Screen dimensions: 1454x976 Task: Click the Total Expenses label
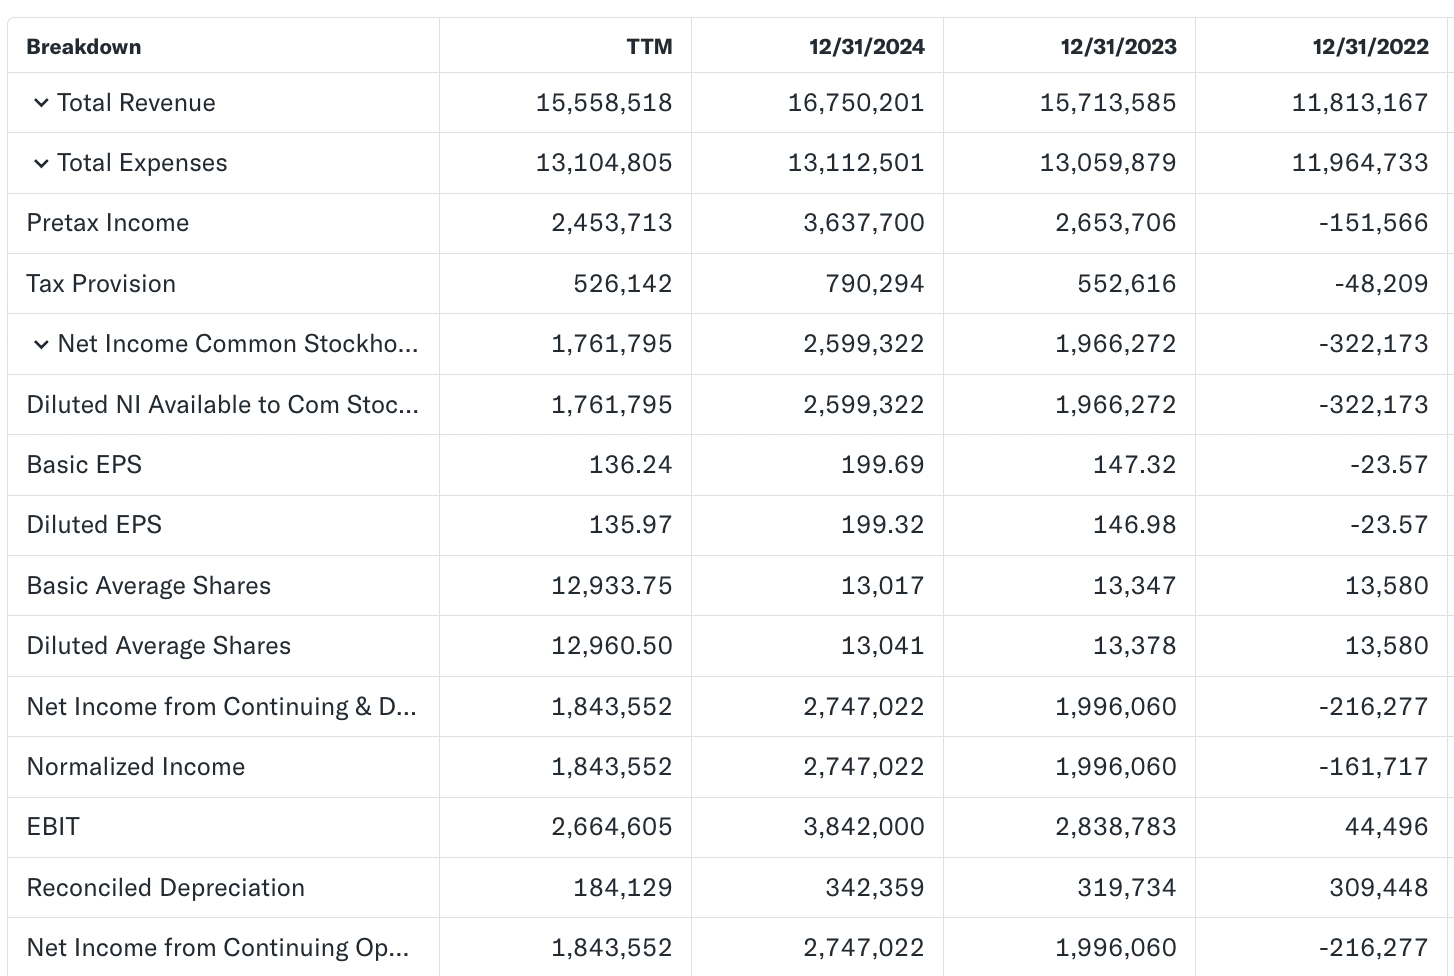[142, 163]
